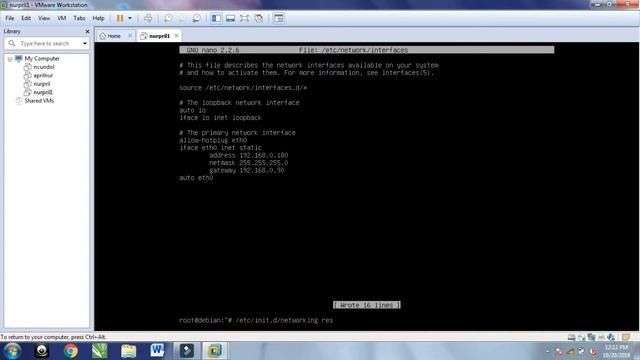
Task: Open the Help menu
Action: (x=98, y=18)
